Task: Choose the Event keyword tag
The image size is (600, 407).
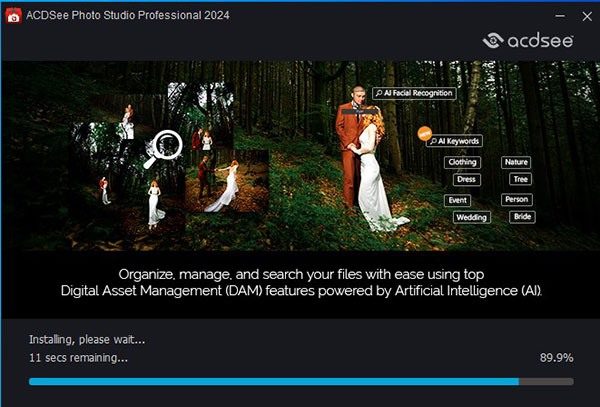Action: coord(457,200)
